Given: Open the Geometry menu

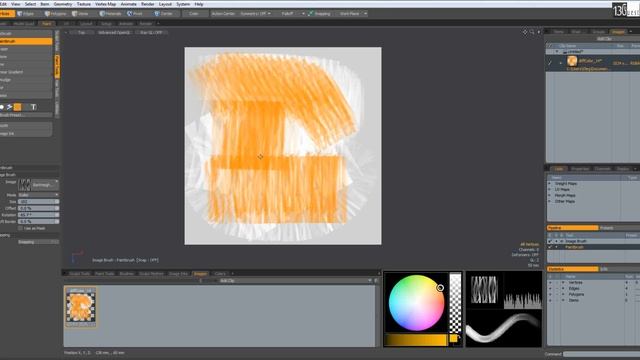Looking at the screenshot, I should 63,4.
